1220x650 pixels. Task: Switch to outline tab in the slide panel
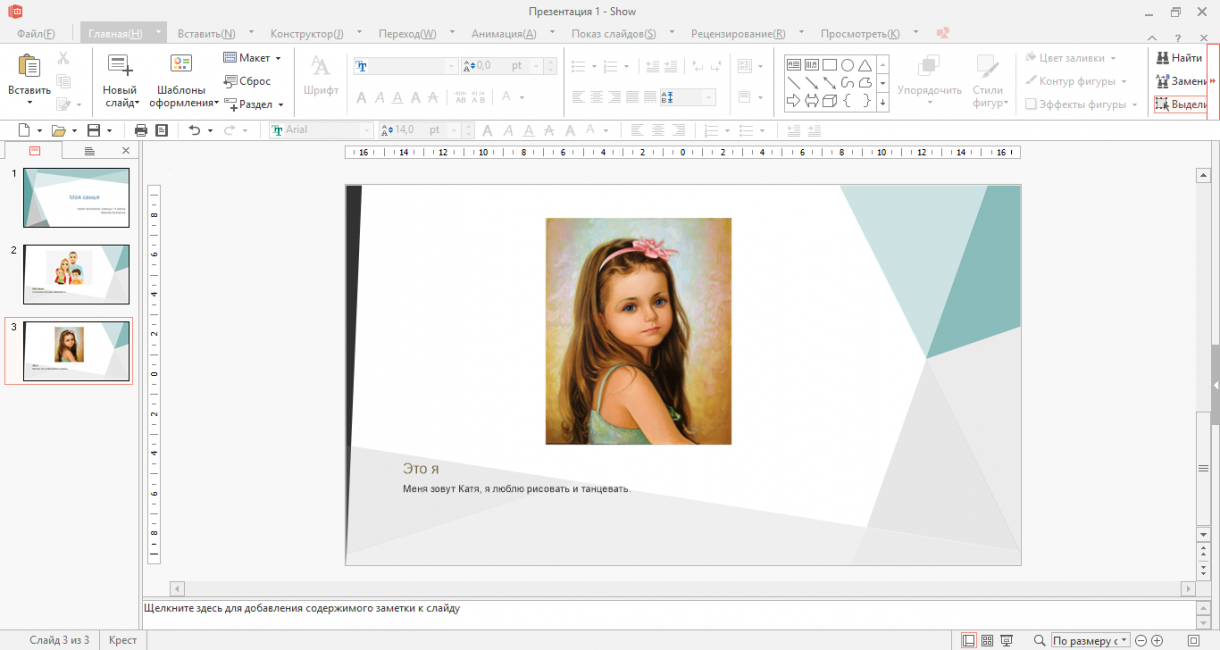tap(89, 151)
